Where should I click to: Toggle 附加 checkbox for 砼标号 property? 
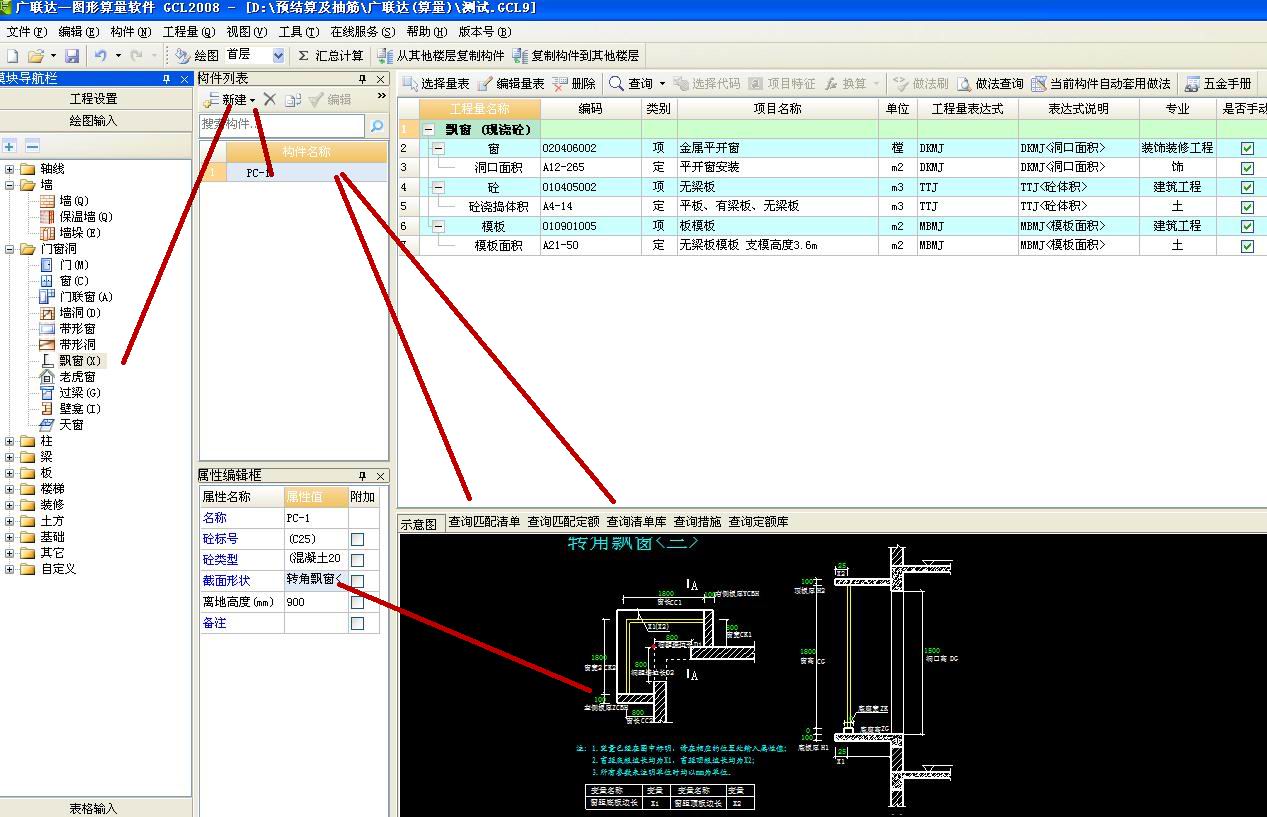(358, 539)
